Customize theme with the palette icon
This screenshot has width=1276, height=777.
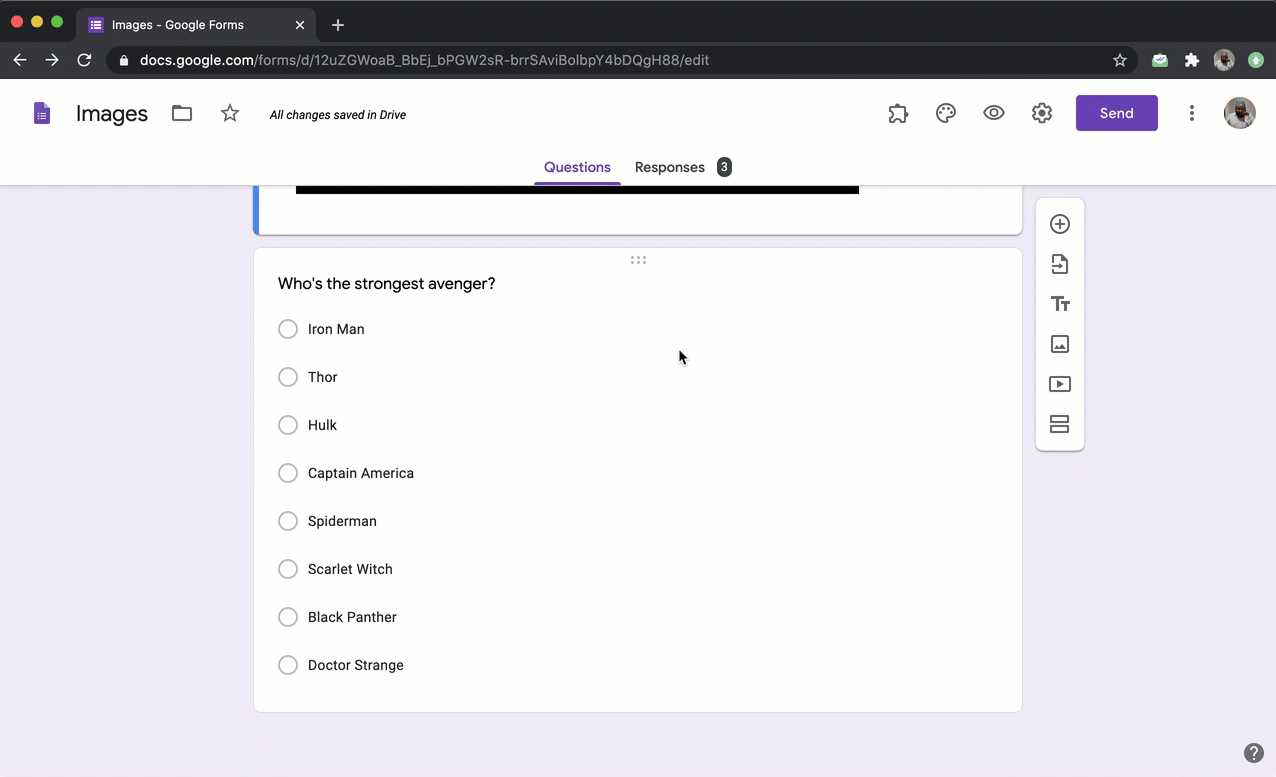946,114
